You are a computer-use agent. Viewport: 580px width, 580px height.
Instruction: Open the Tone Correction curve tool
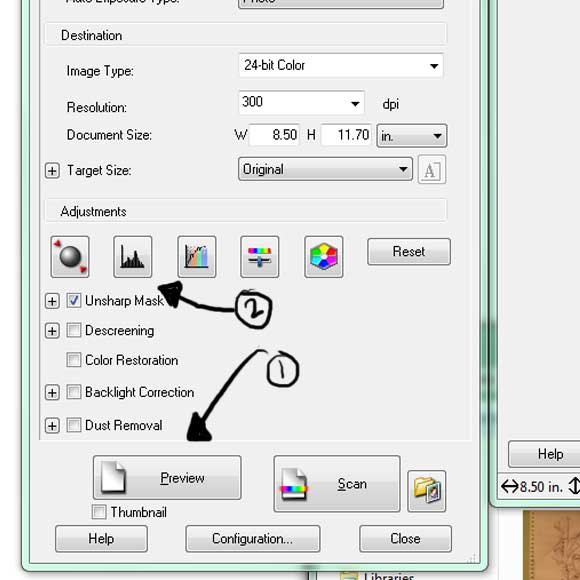(x=197, y=257)
